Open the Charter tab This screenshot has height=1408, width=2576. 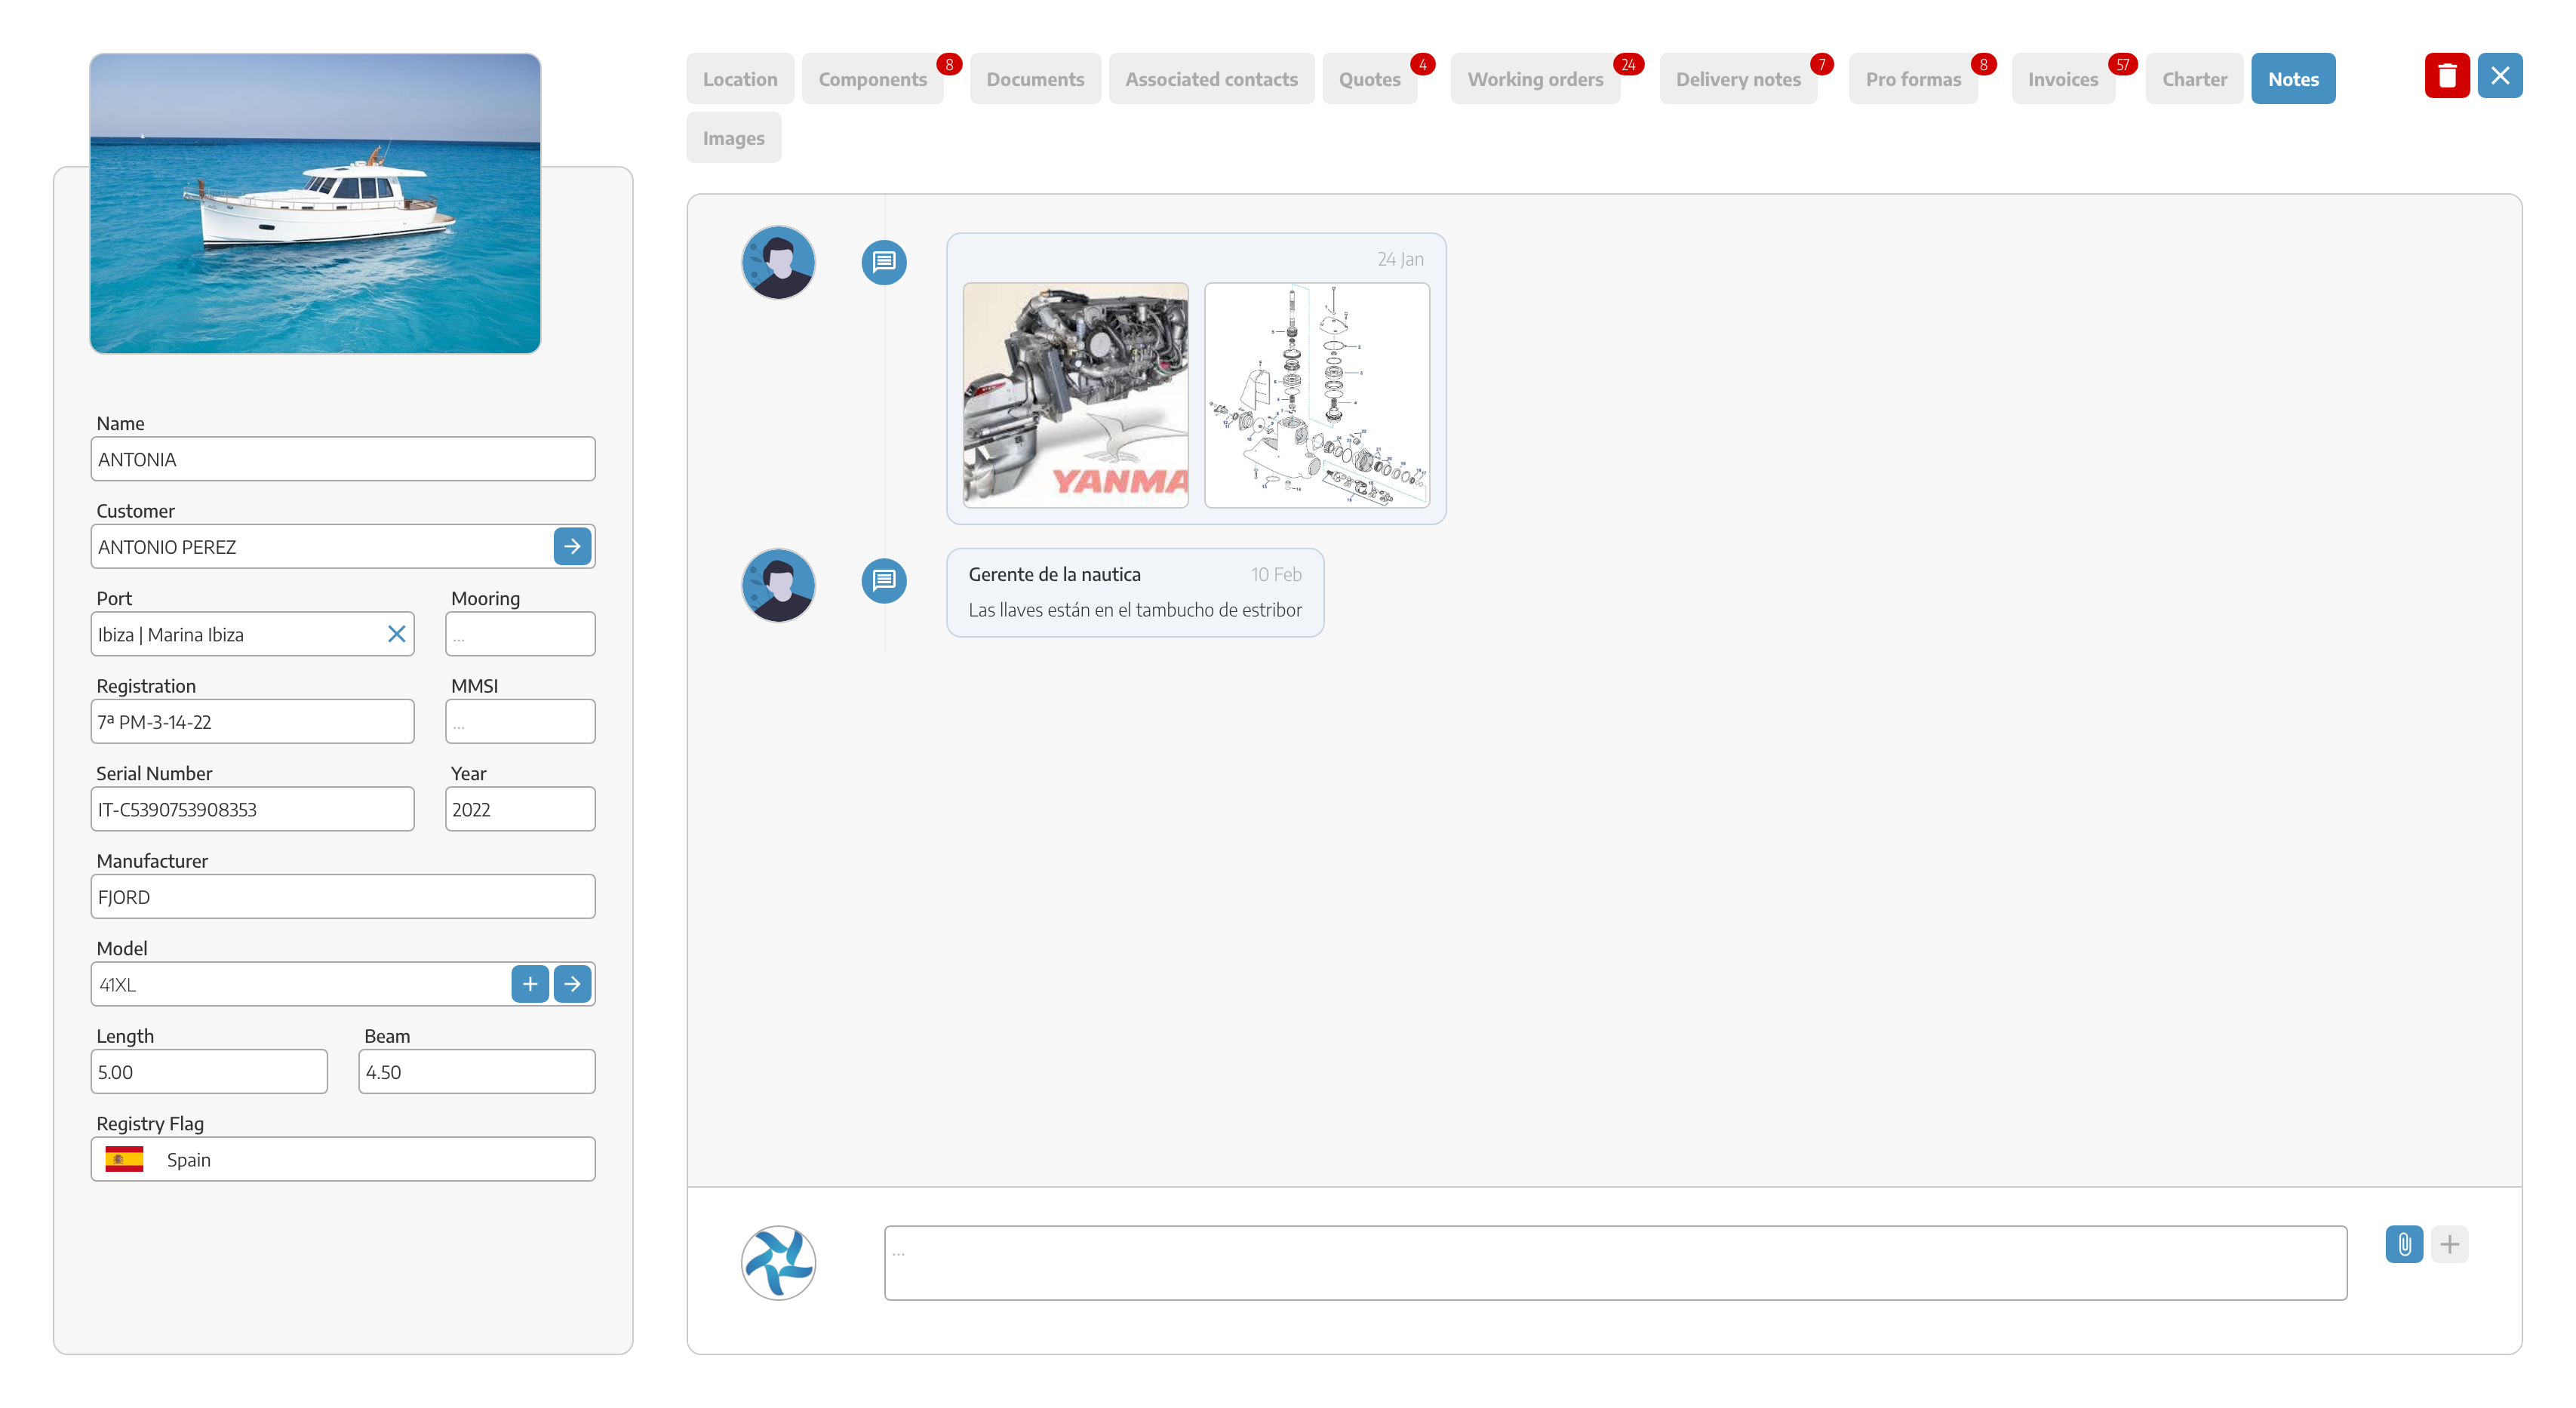pyautogui.click(x=2194, y=78)
